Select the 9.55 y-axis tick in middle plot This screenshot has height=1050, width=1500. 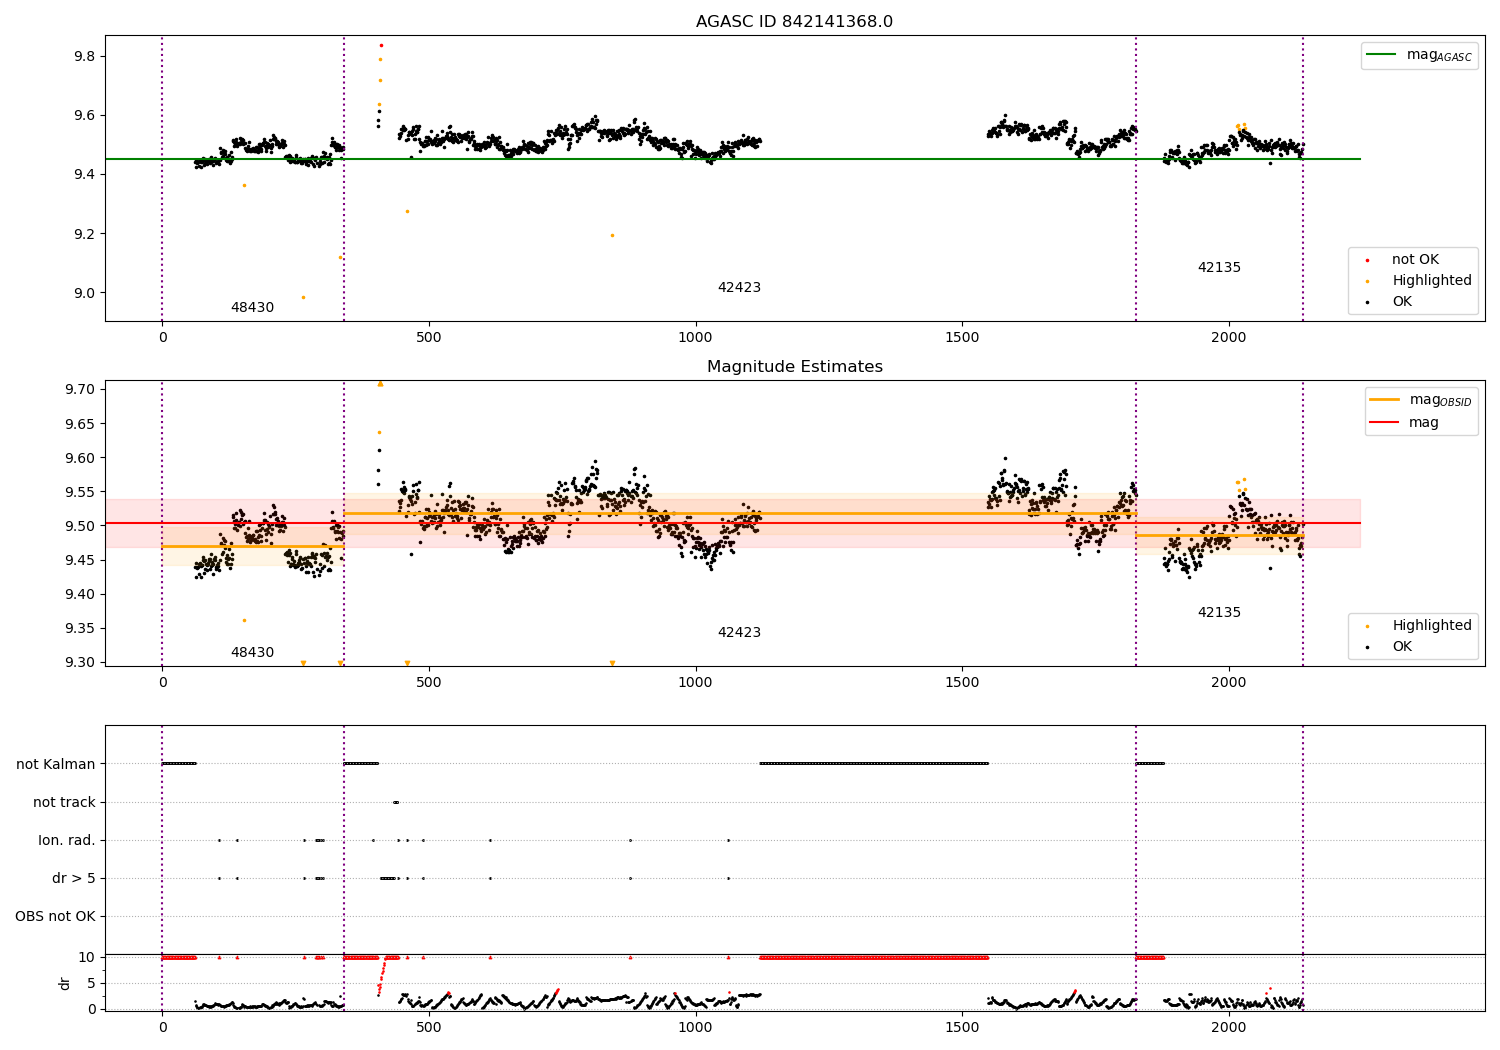(79, 492)
